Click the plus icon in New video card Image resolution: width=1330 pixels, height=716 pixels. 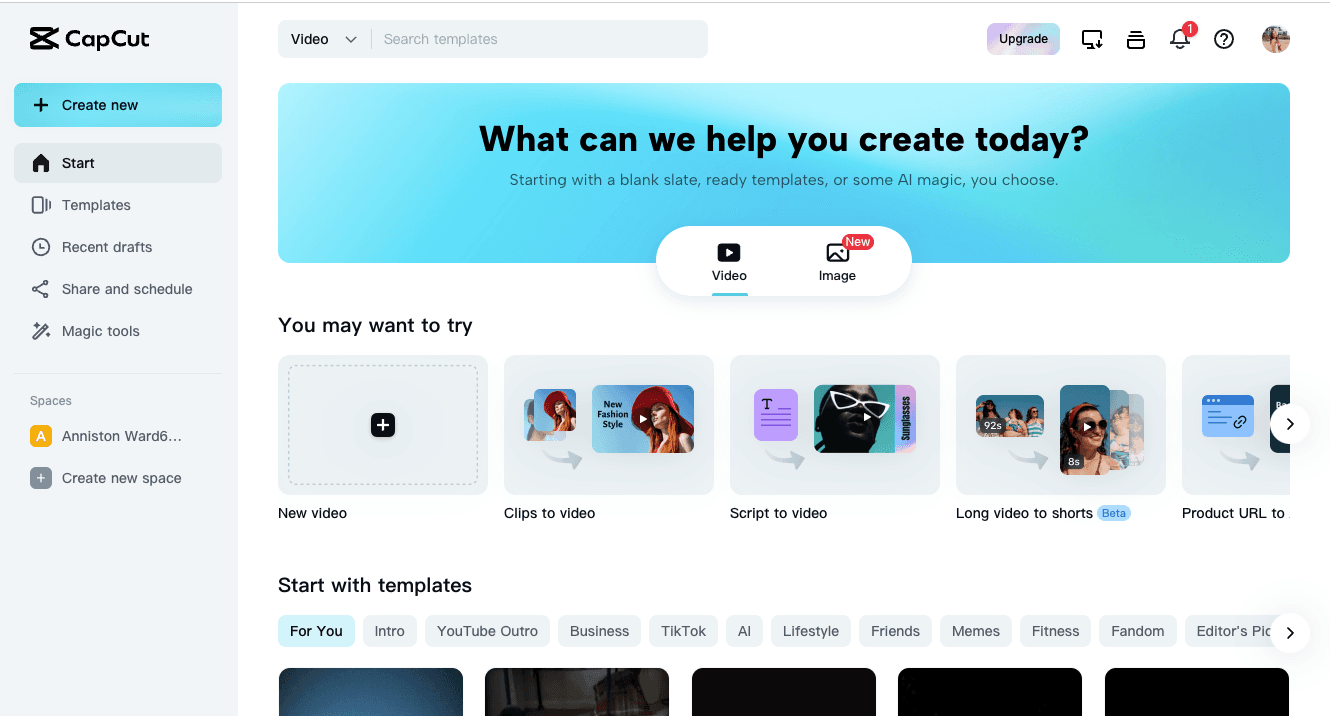[383, 425]
